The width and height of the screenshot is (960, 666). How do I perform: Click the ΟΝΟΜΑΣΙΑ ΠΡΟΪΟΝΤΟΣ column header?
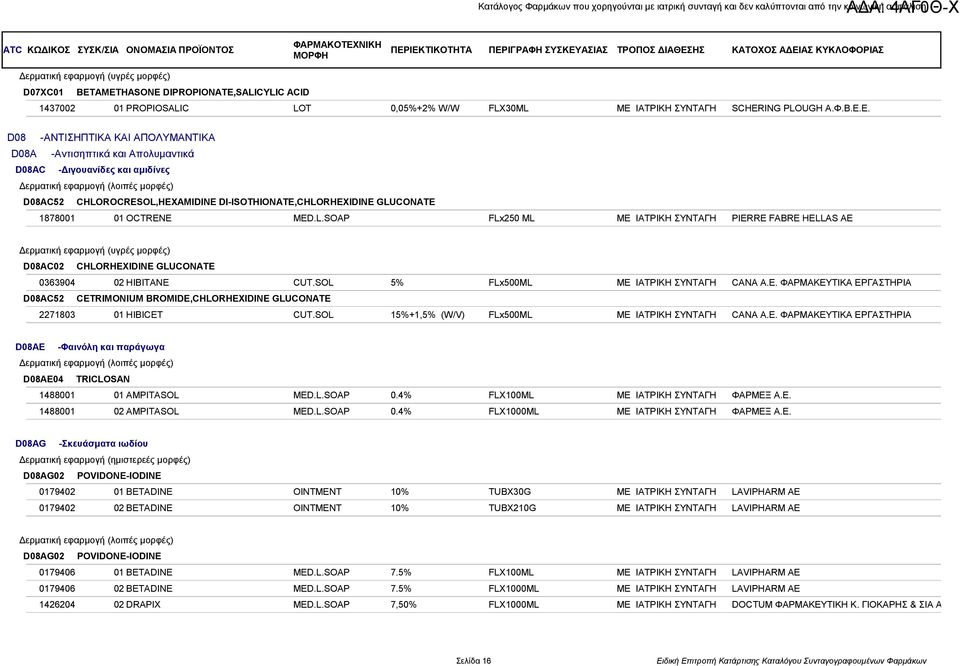coord(180,50)
